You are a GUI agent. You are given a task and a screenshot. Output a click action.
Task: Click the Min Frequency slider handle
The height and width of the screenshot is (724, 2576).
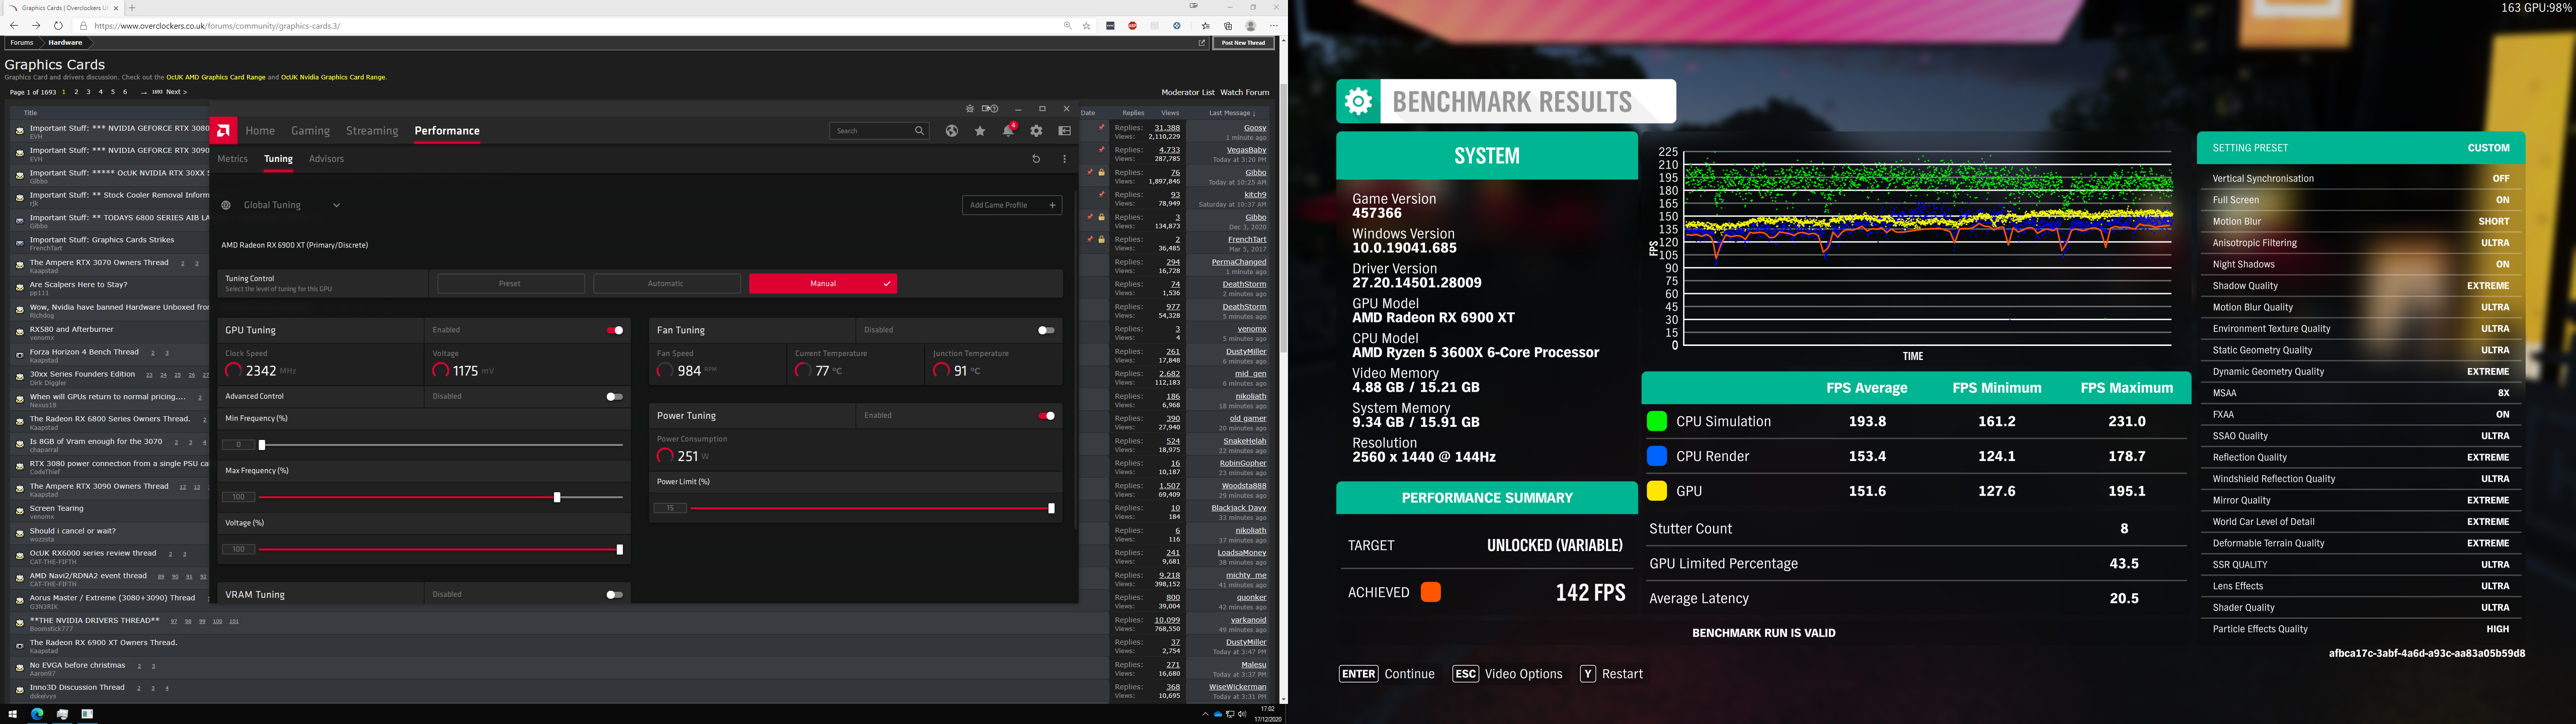[x=262, y=445]
